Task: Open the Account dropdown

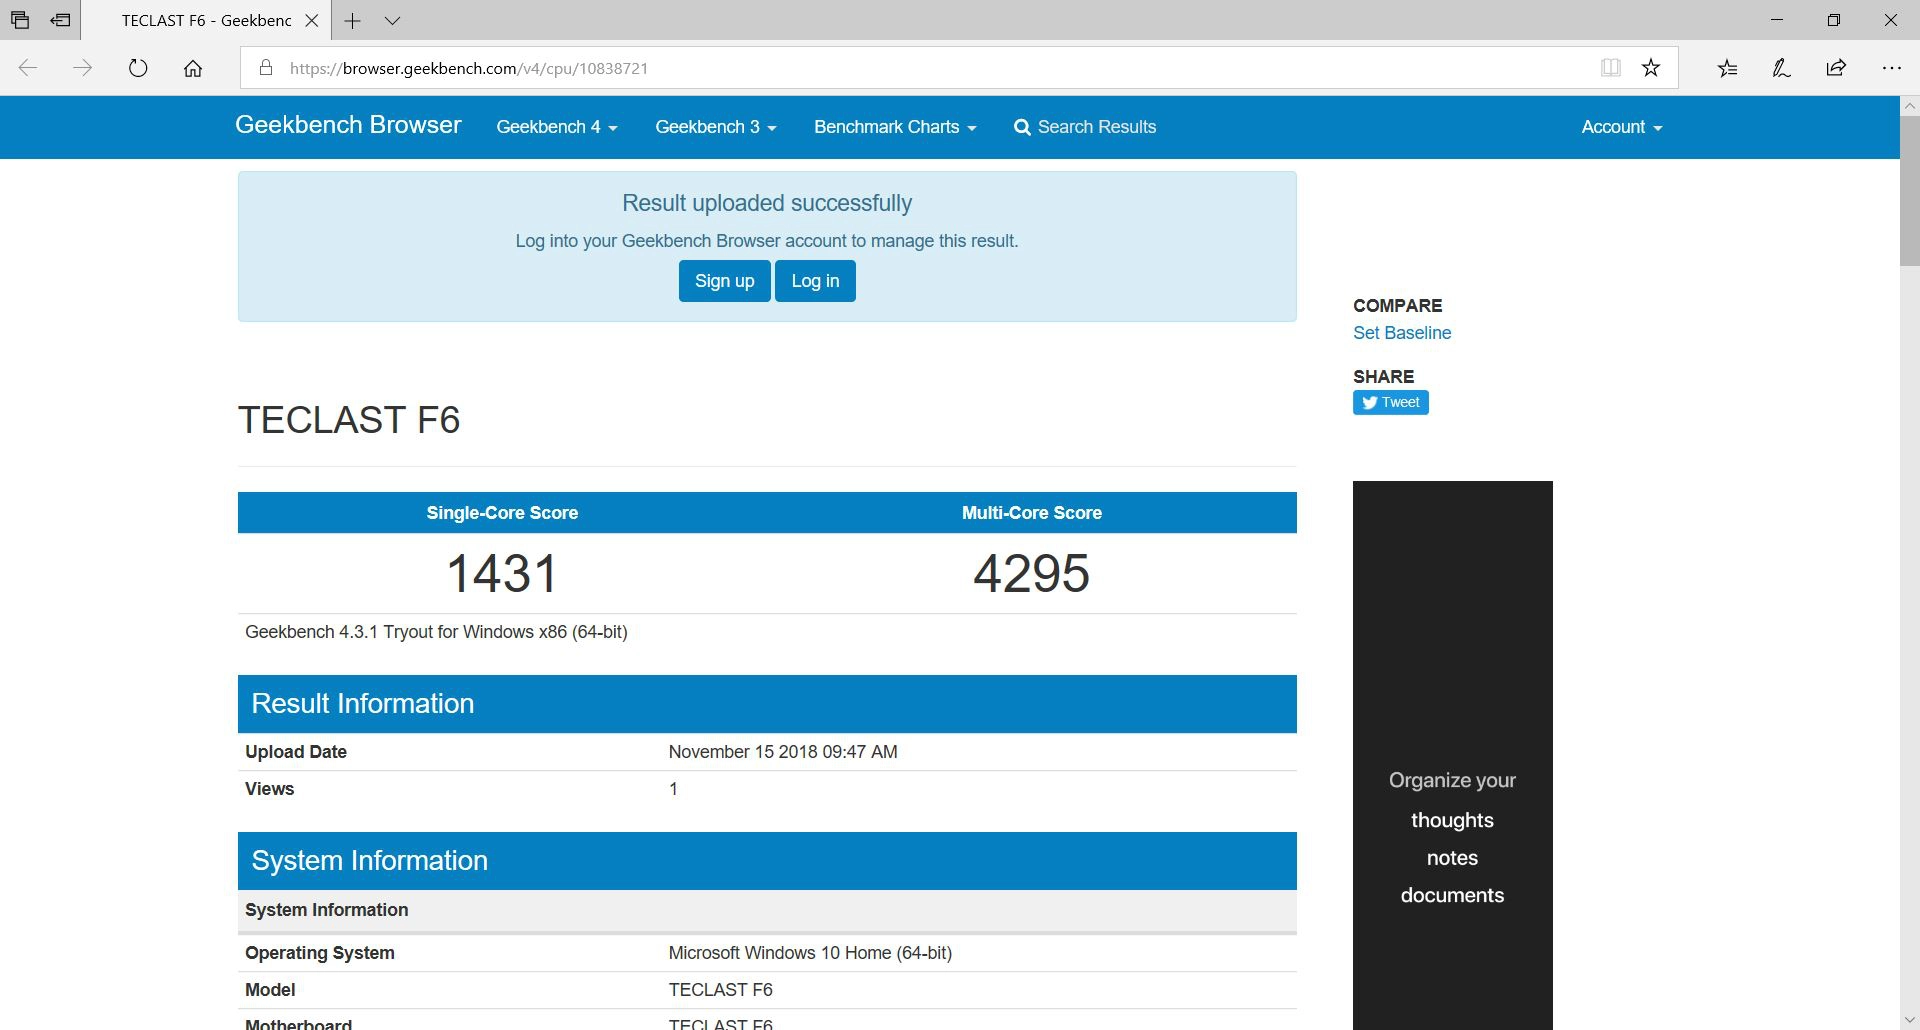Action: pos(1621,127)
